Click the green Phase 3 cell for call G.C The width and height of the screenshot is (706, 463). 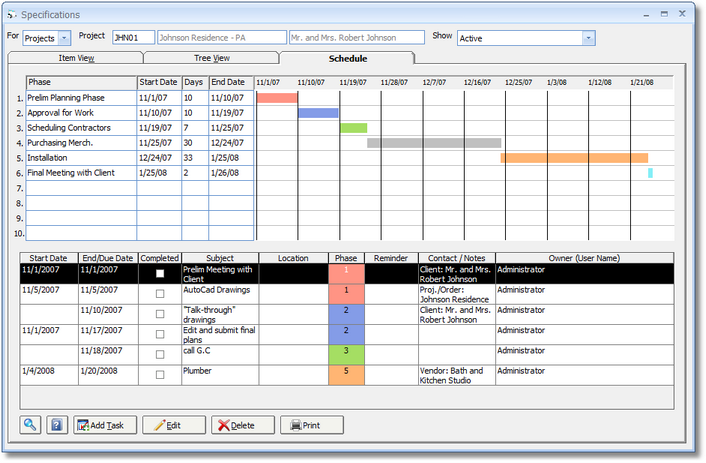pyautogui.click(x=346, y=354)
